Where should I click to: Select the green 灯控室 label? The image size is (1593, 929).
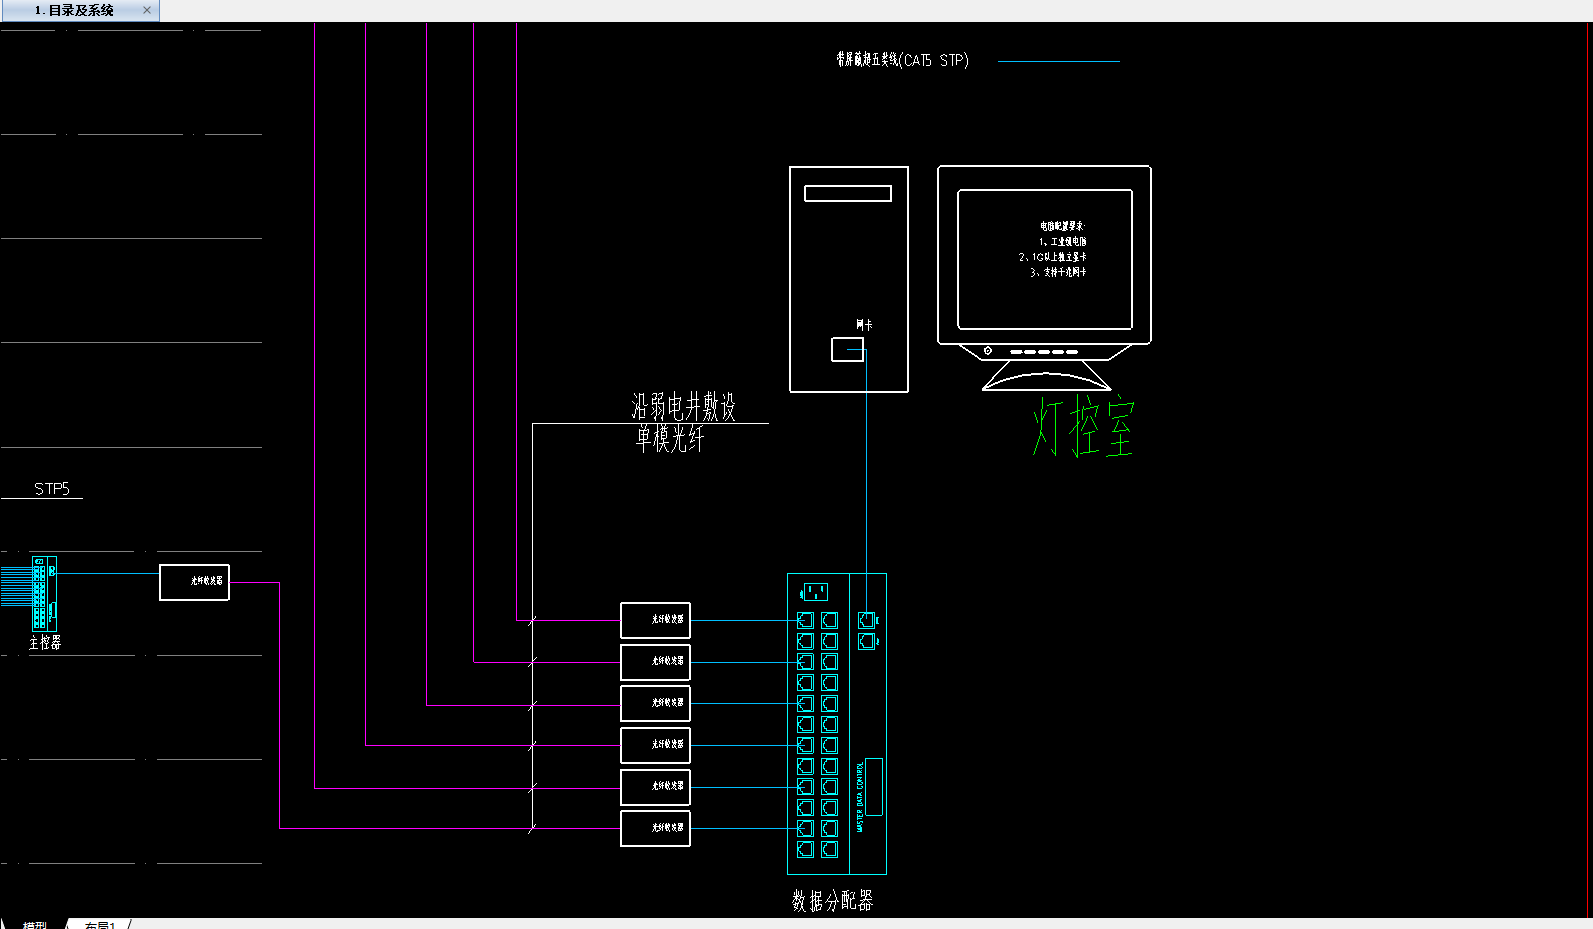tap(1084, 425)
